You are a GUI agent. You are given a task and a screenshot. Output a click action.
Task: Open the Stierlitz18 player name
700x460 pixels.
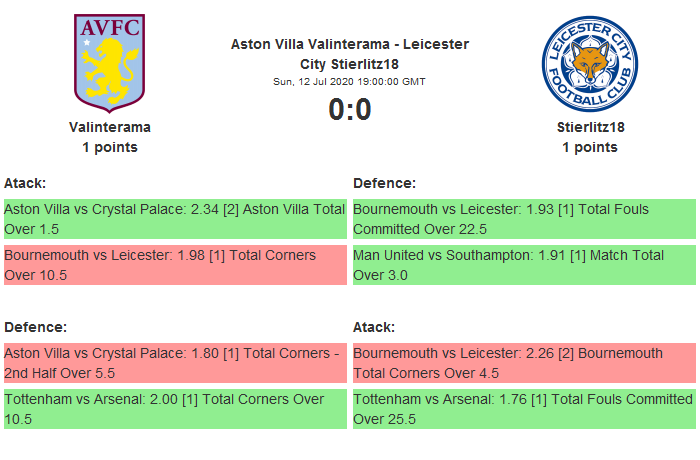(589, 127)
